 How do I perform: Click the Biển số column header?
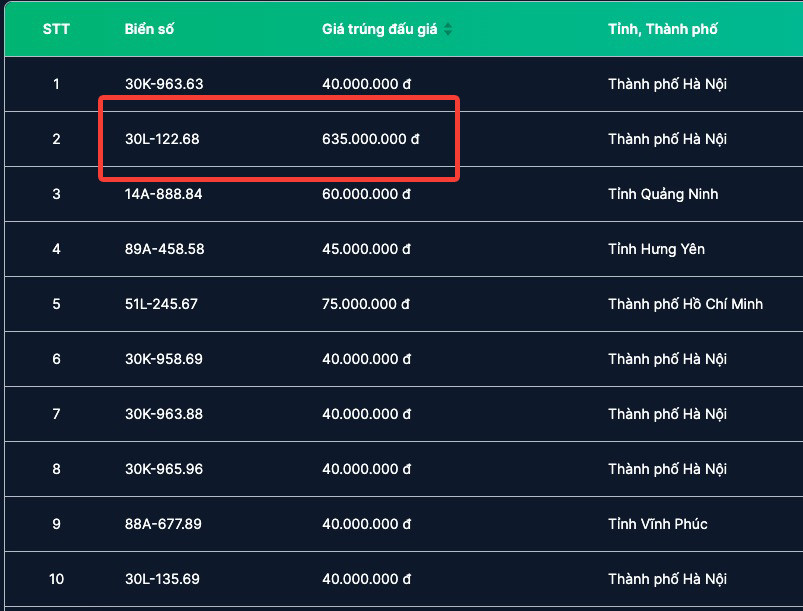tap(150, 29)
